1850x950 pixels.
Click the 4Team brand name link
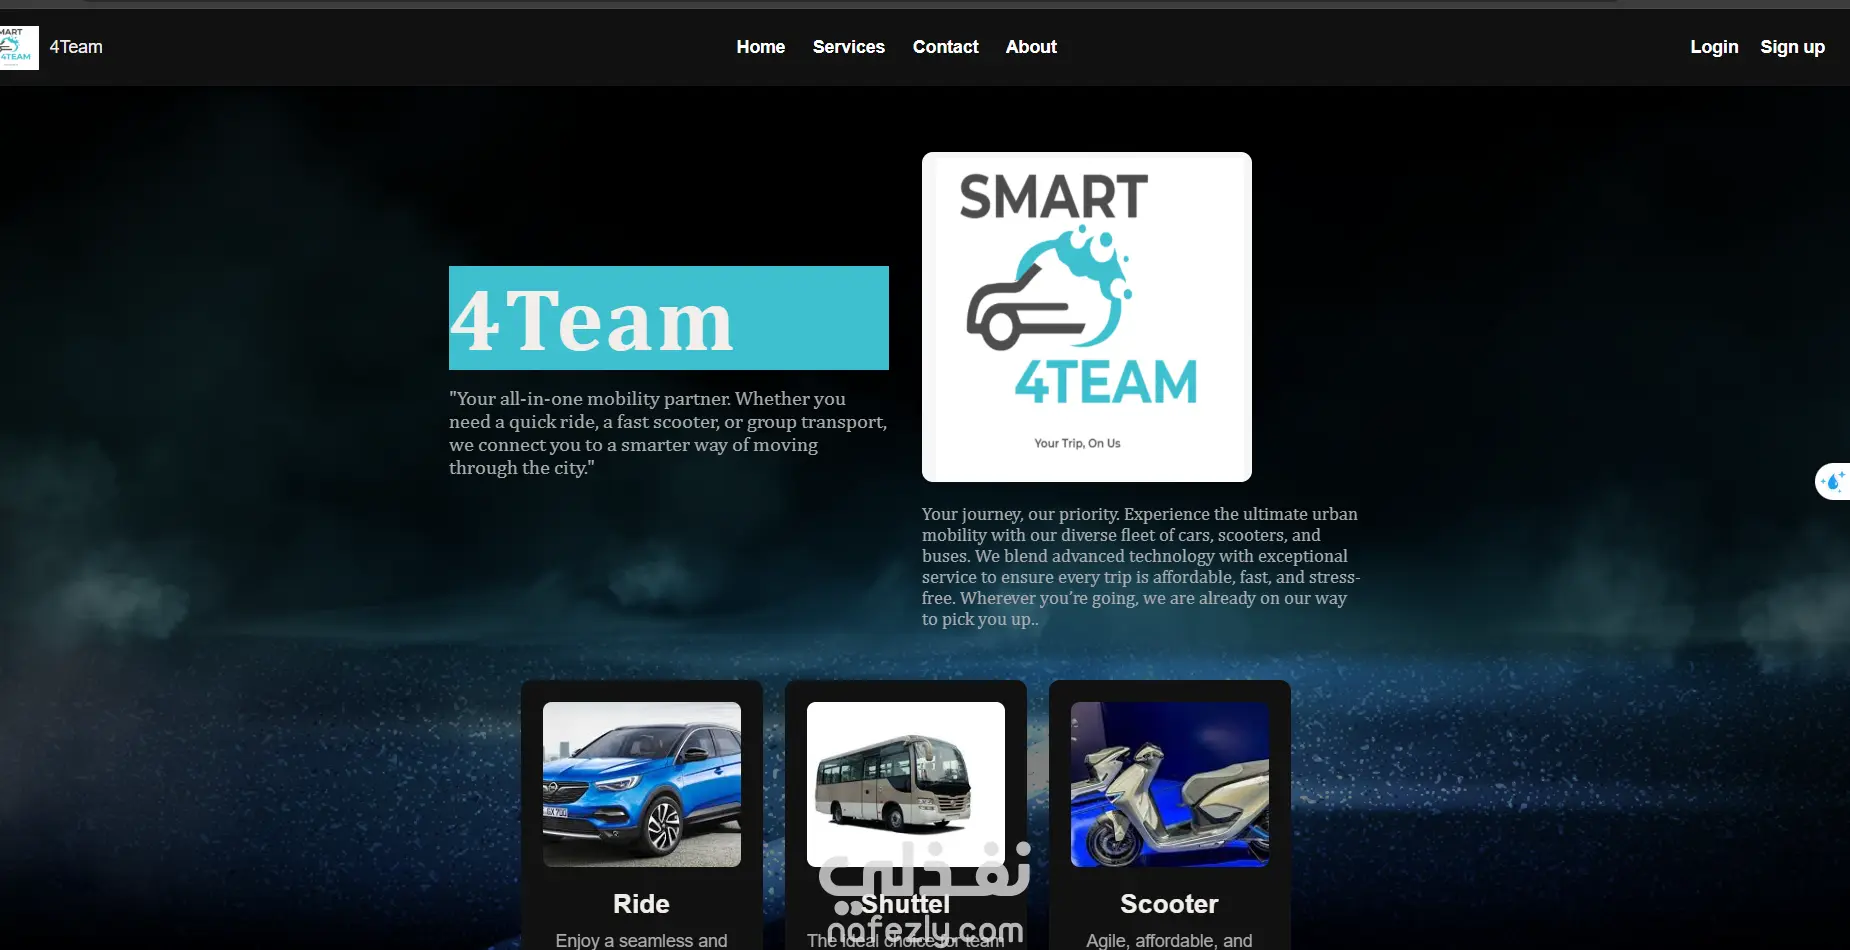coord(76,47)
